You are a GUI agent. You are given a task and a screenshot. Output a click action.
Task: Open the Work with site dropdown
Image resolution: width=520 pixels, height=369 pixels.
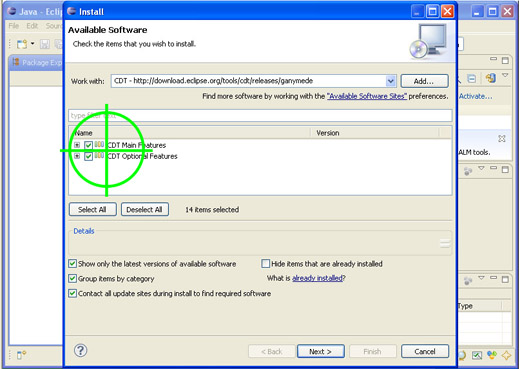(x=390, y=81)
